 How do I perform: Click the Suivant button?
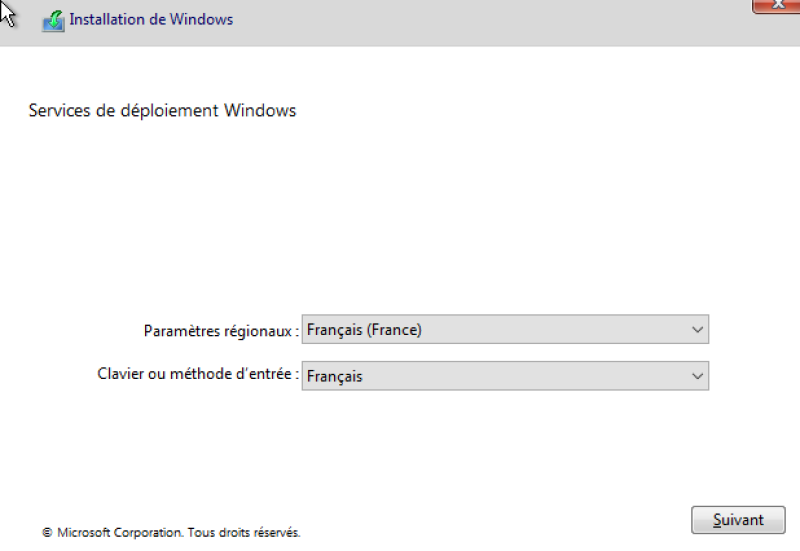pos(738,520)
